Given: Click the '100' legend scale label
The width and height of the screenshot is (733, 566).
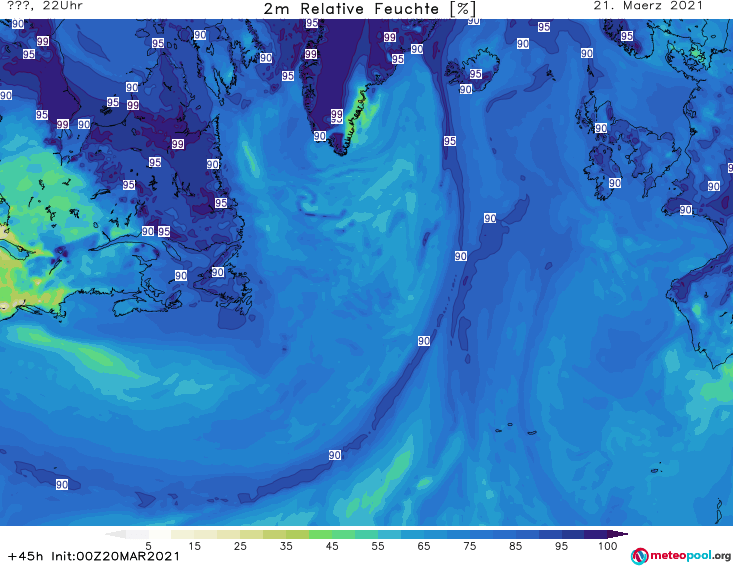Looking at the screenshot, I should [x=608, y=546].
